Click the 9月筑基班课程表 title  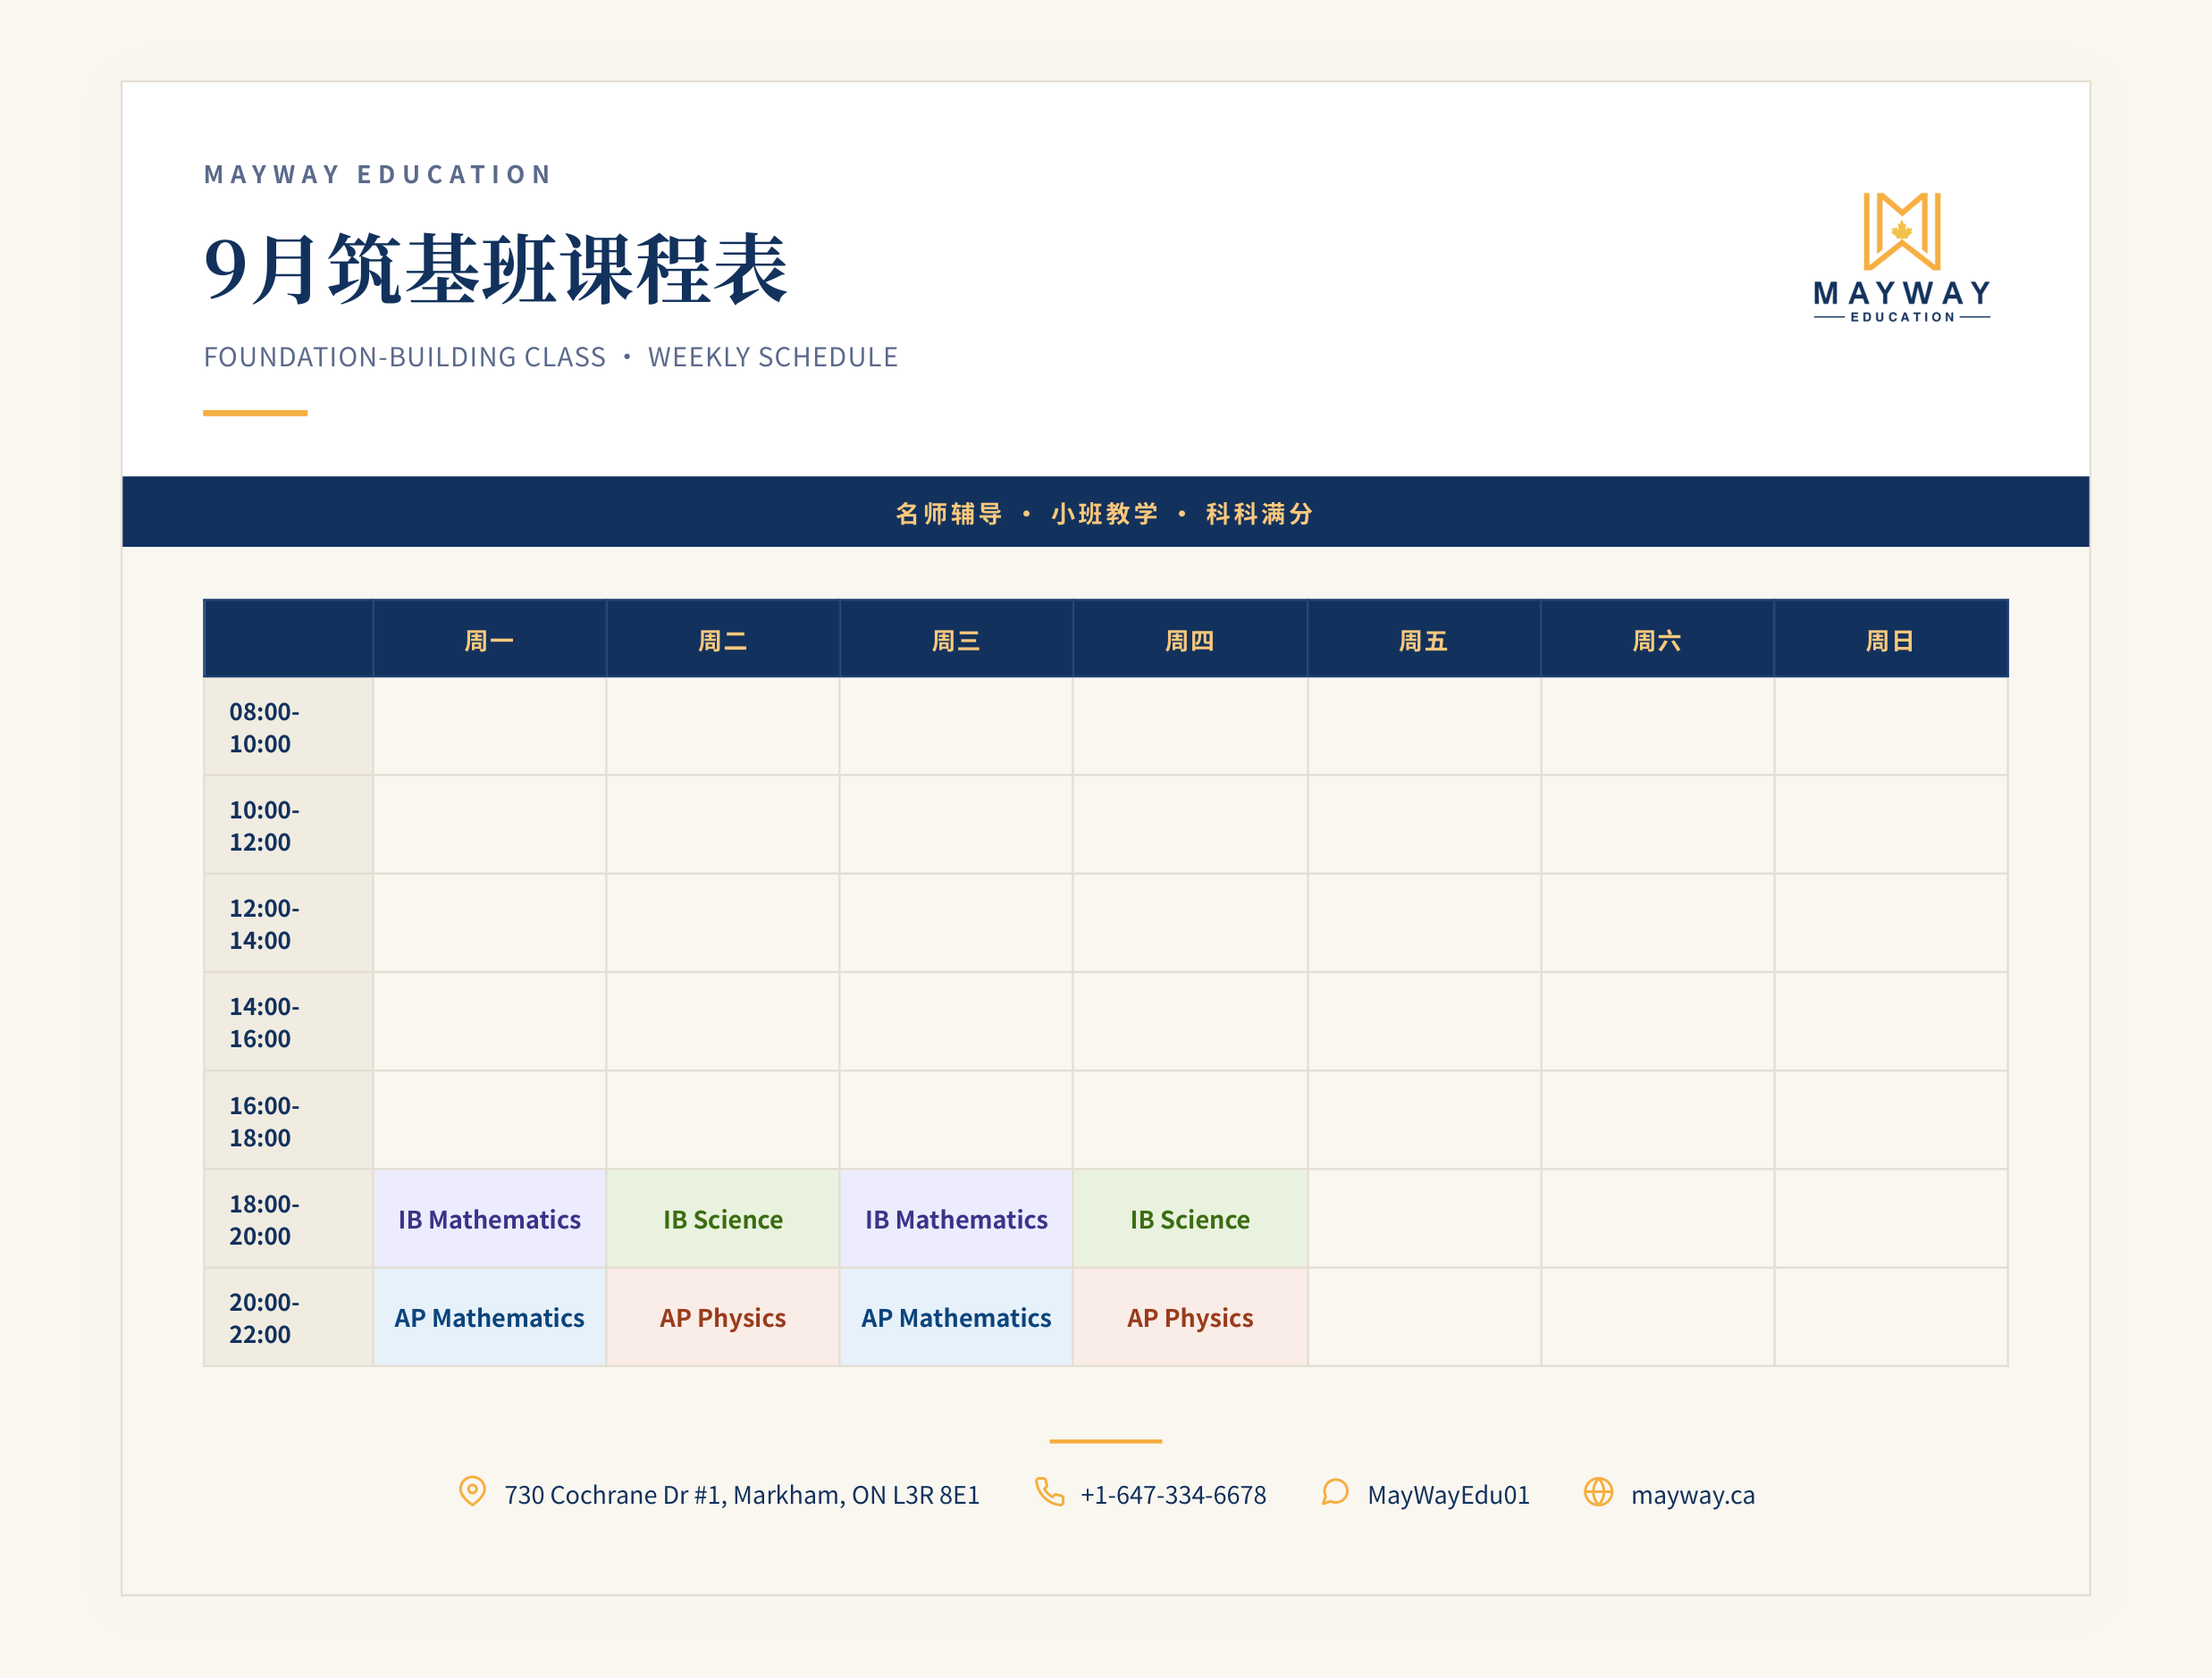pyautogui.click(x=495, y=268)
